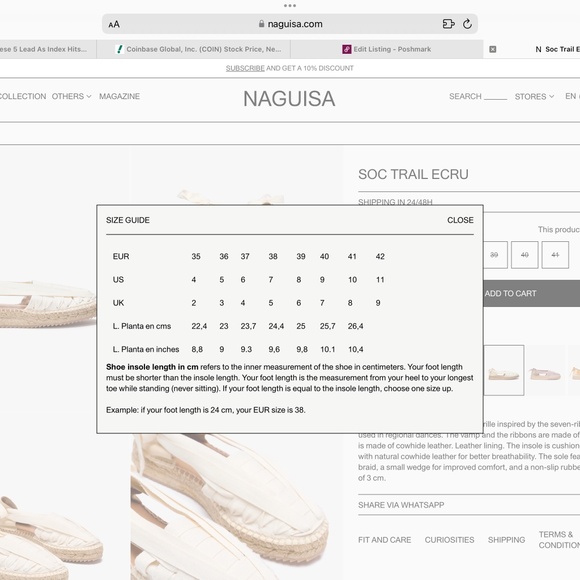The height and width of the screenshot is (580, 580).
Task: Click the SOC TRAIL ECRU product title
Action: [x=413, y=174]
